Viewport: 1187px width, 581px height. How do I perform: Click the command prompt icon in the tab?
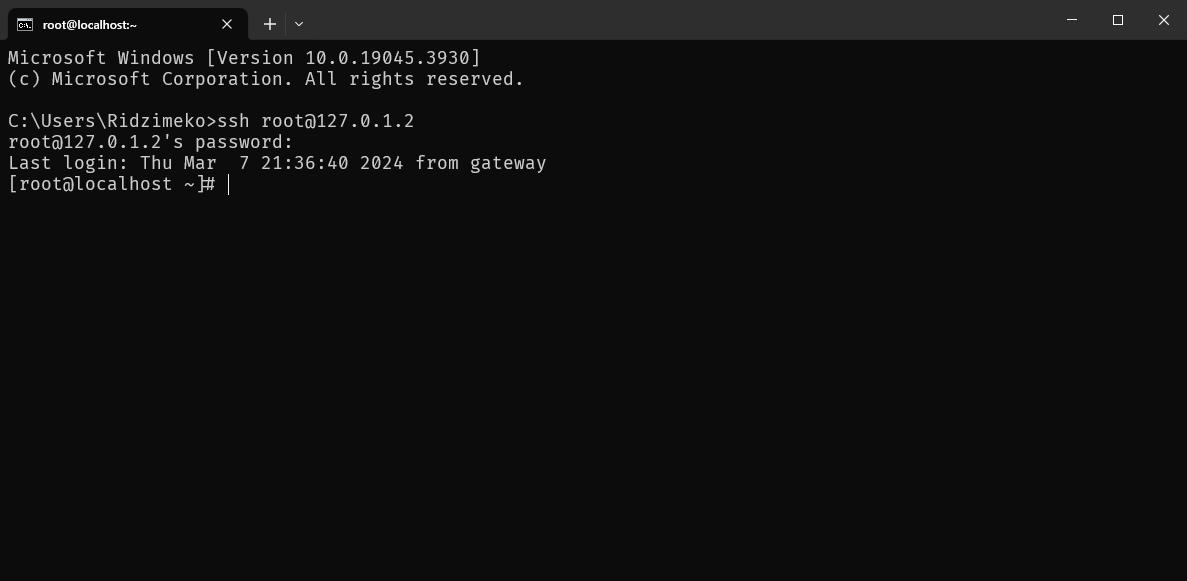click(x=25, y=24)
